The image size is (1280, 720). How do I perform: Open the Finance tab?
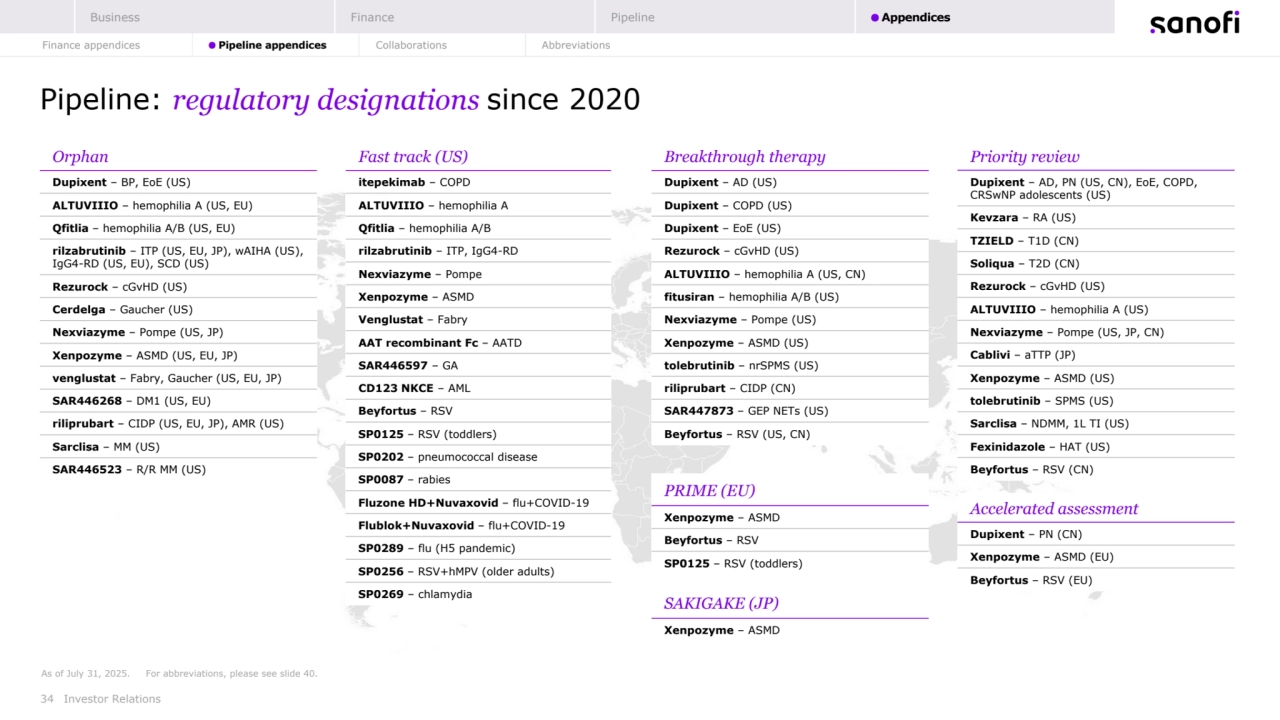pyautogui.click(x=465, y=17)
